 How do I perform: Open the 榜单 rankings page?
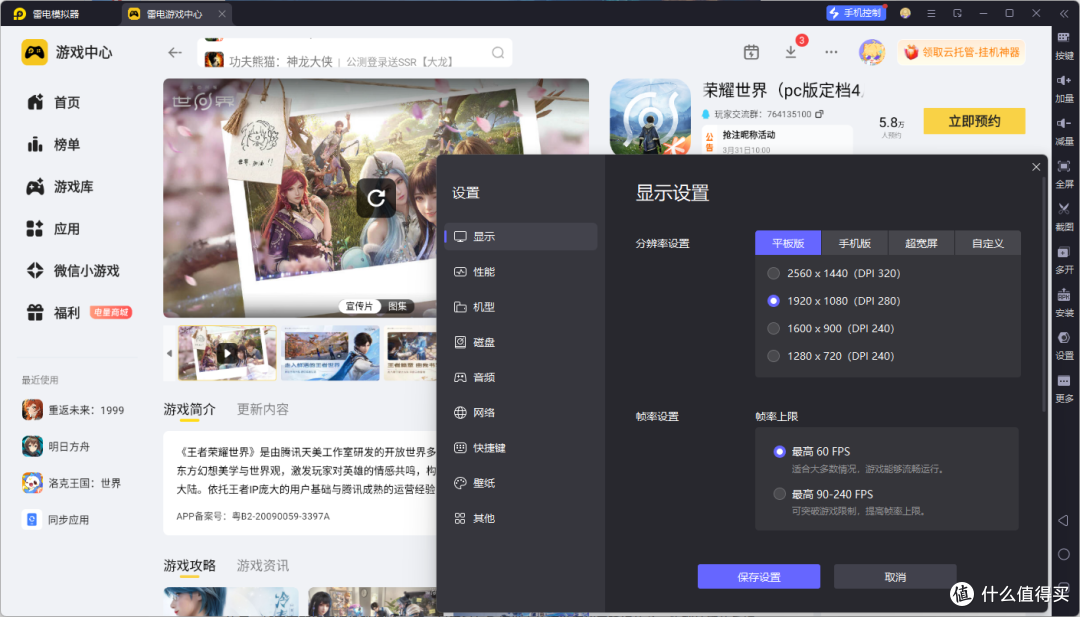(x=54, y=145)
